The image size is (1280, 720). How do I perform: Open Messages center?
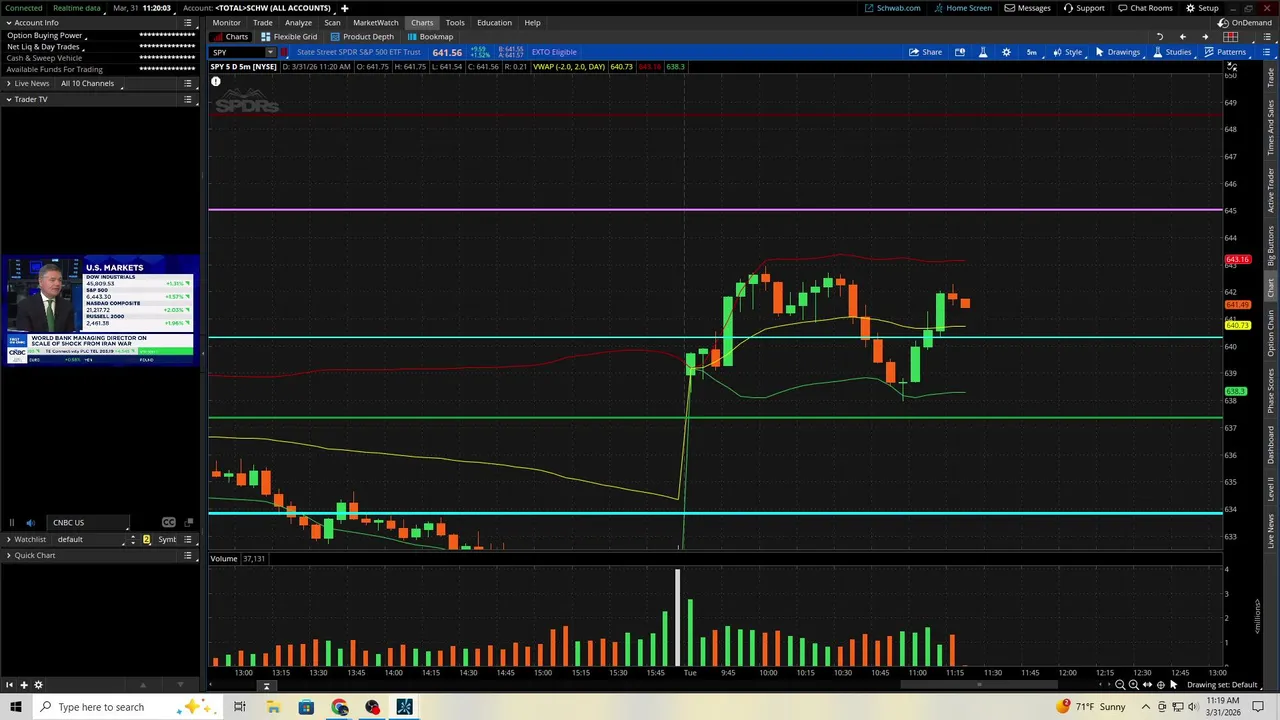click(1028, 8)
